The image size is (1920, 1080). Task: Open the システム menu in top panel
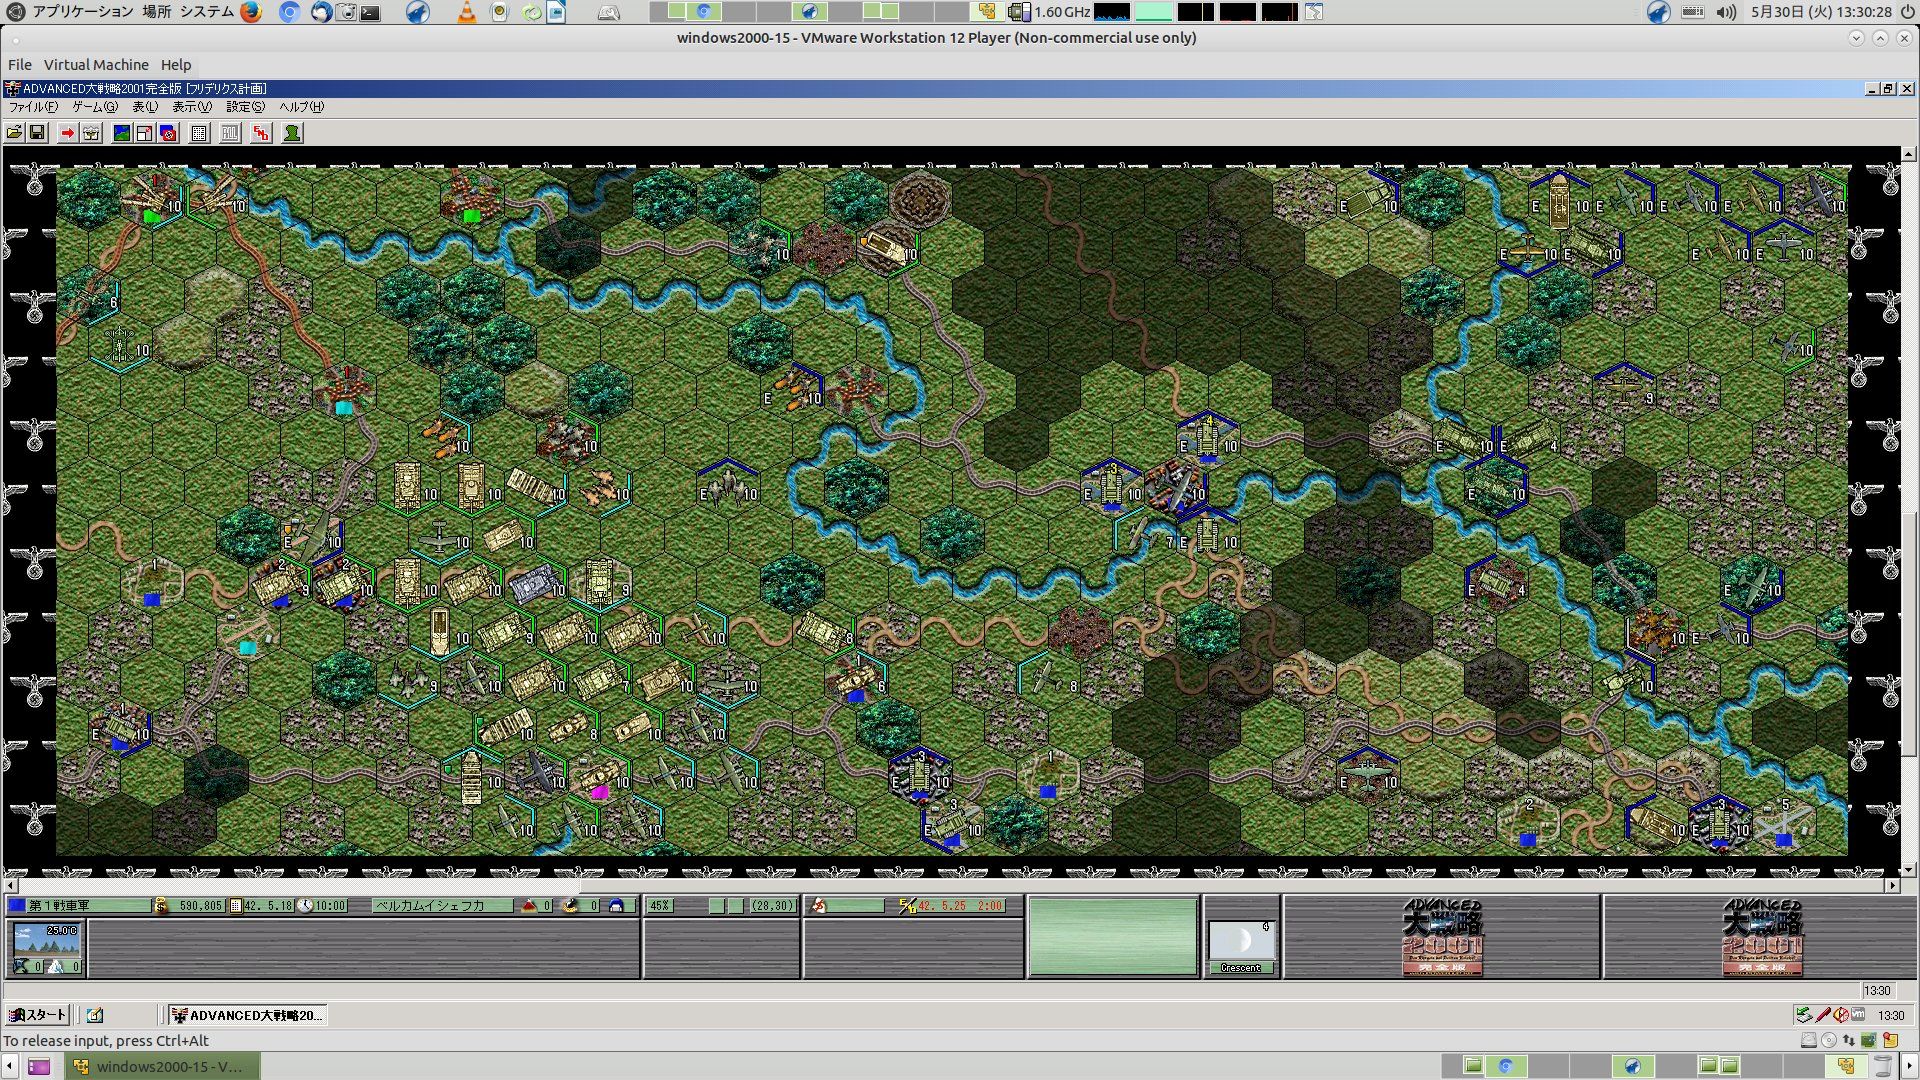(207, 12)
